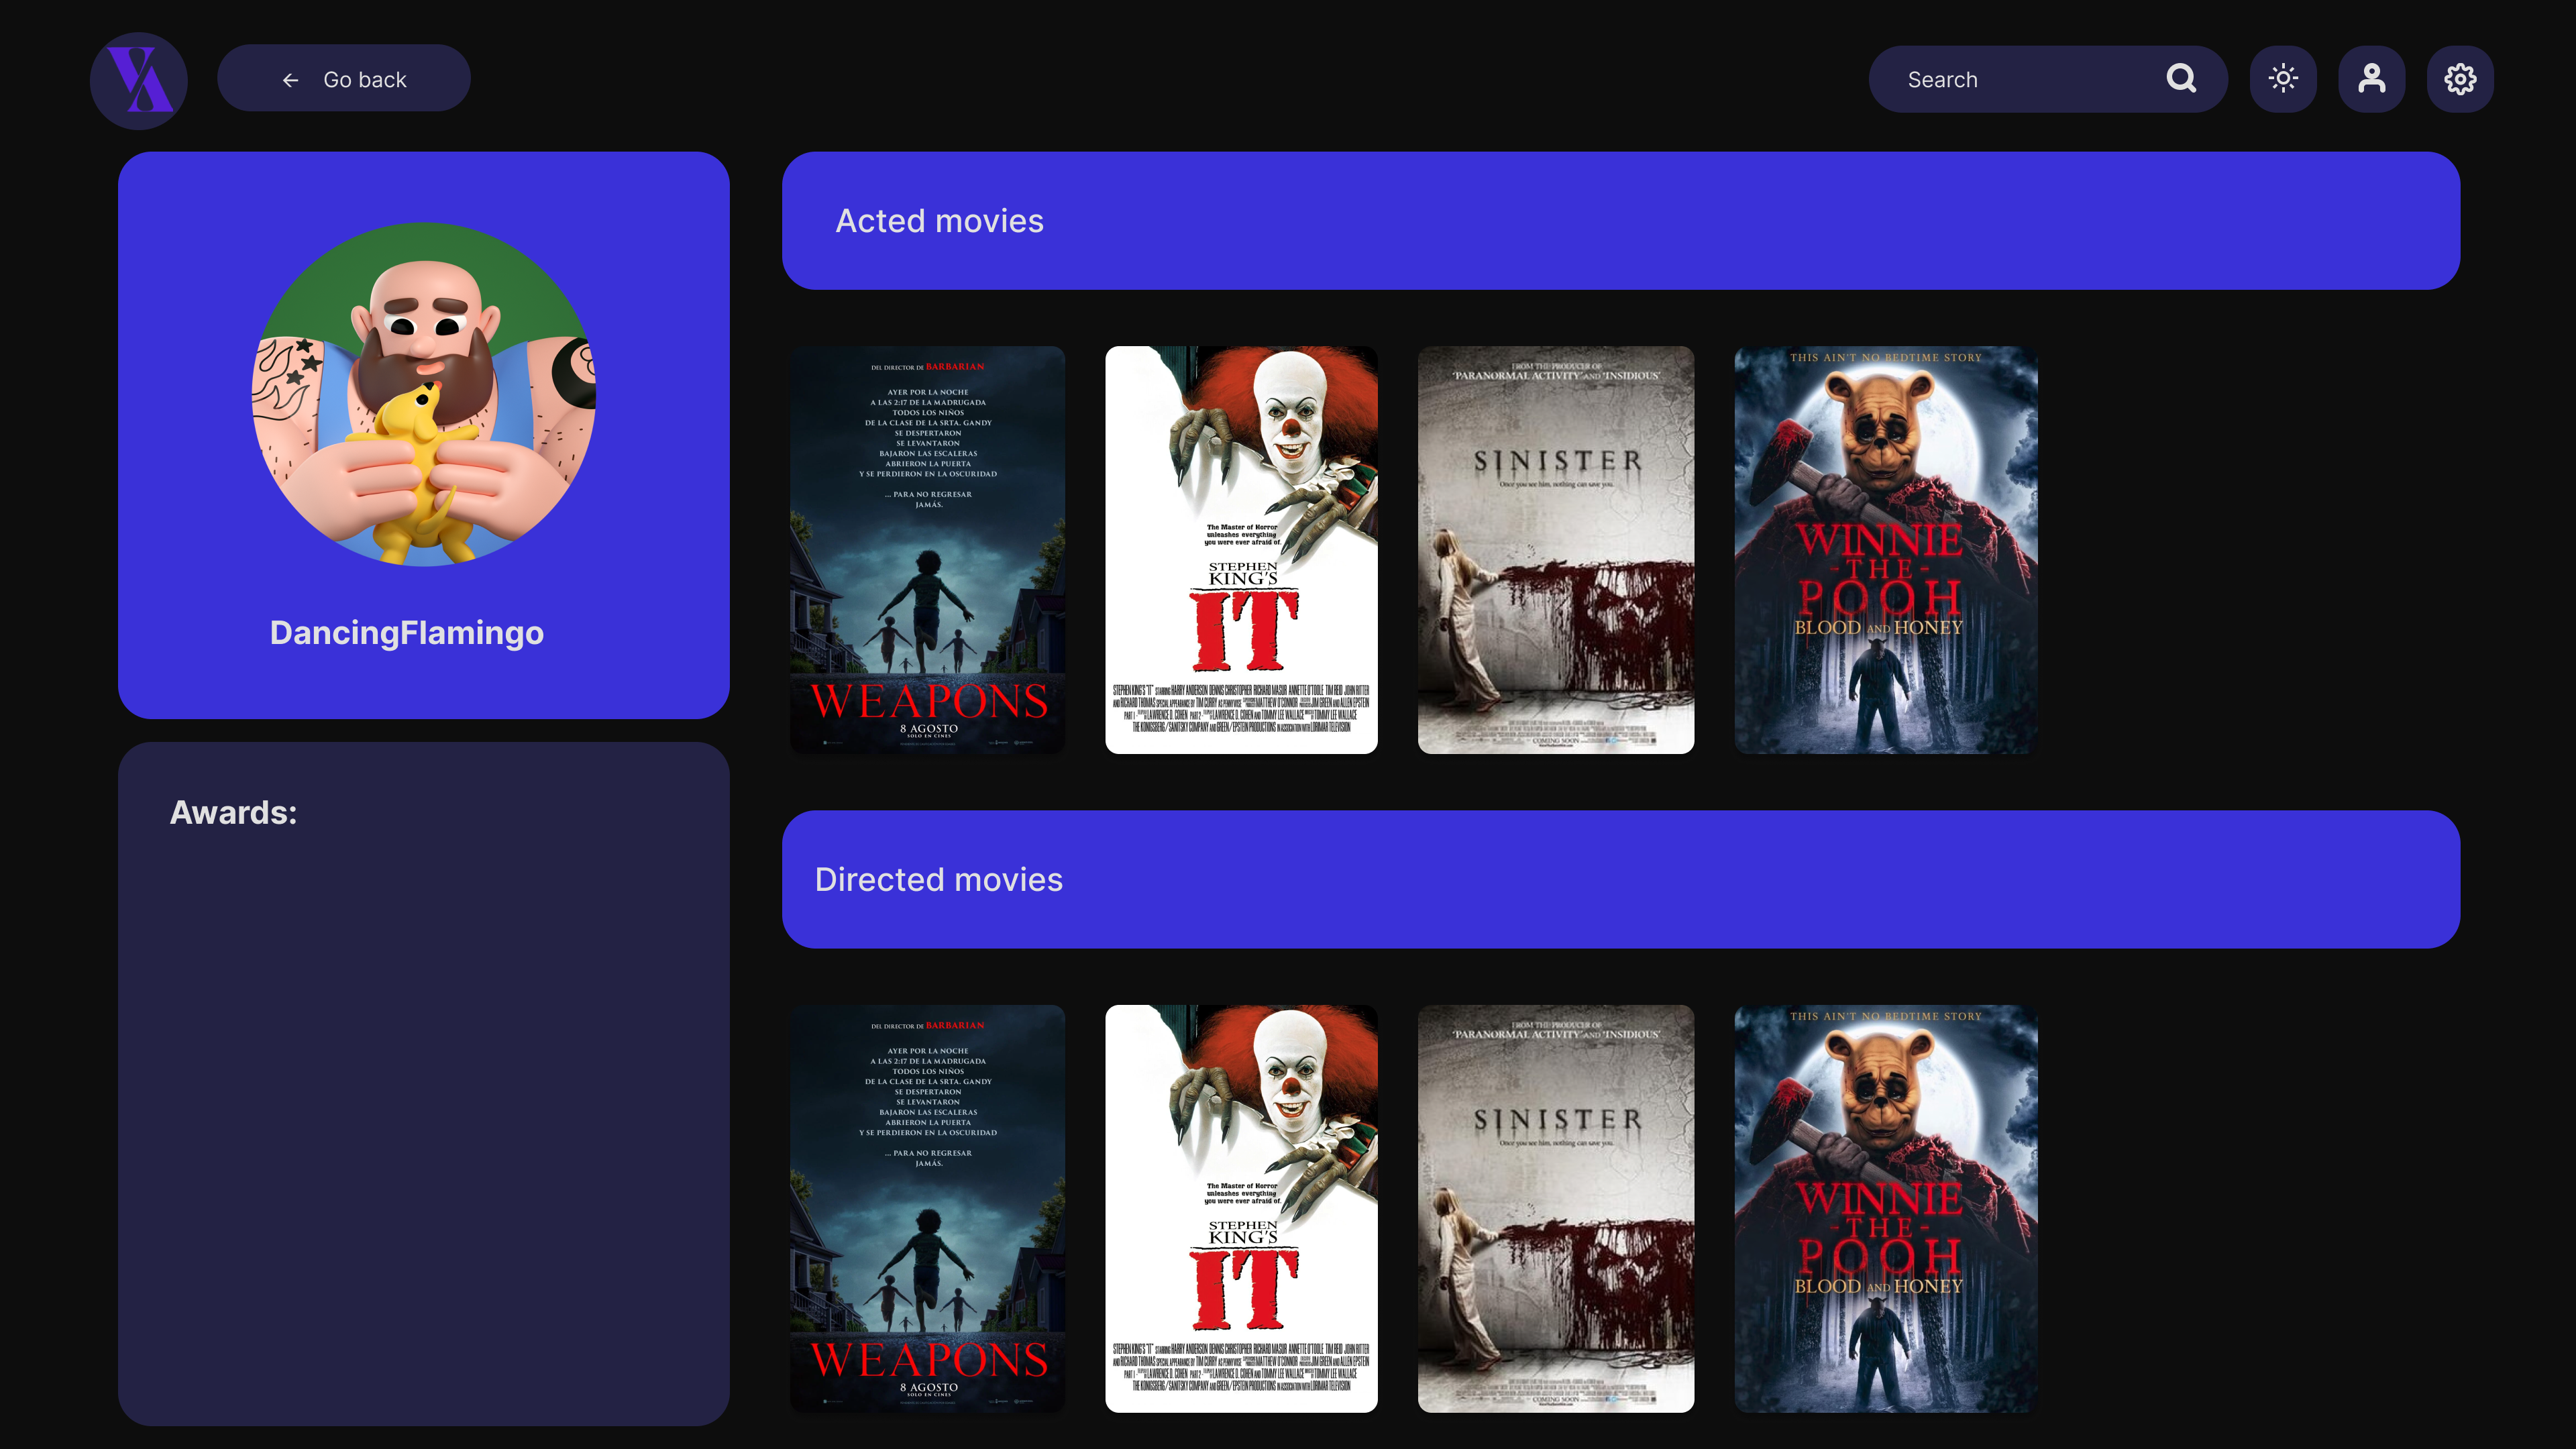2576x1449 pixels.
Task: Click the purple app logo icon
Action: tap(139, 80)
